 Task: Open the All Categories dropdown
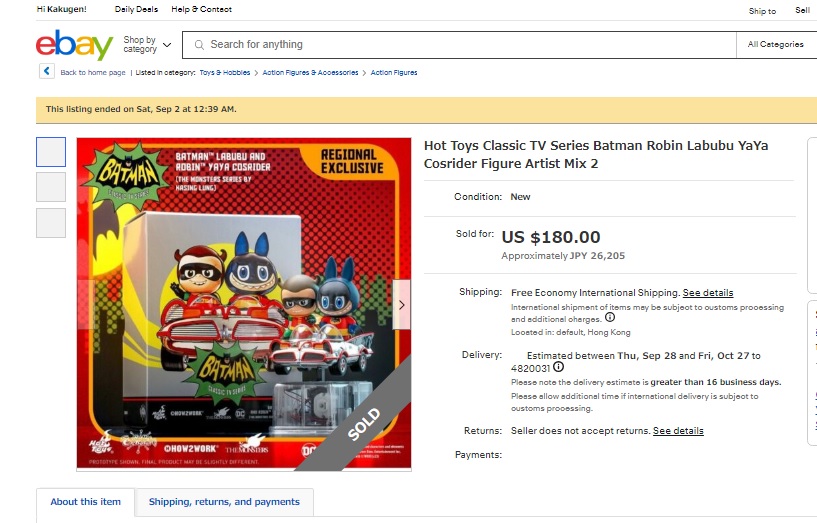(776, 44)
